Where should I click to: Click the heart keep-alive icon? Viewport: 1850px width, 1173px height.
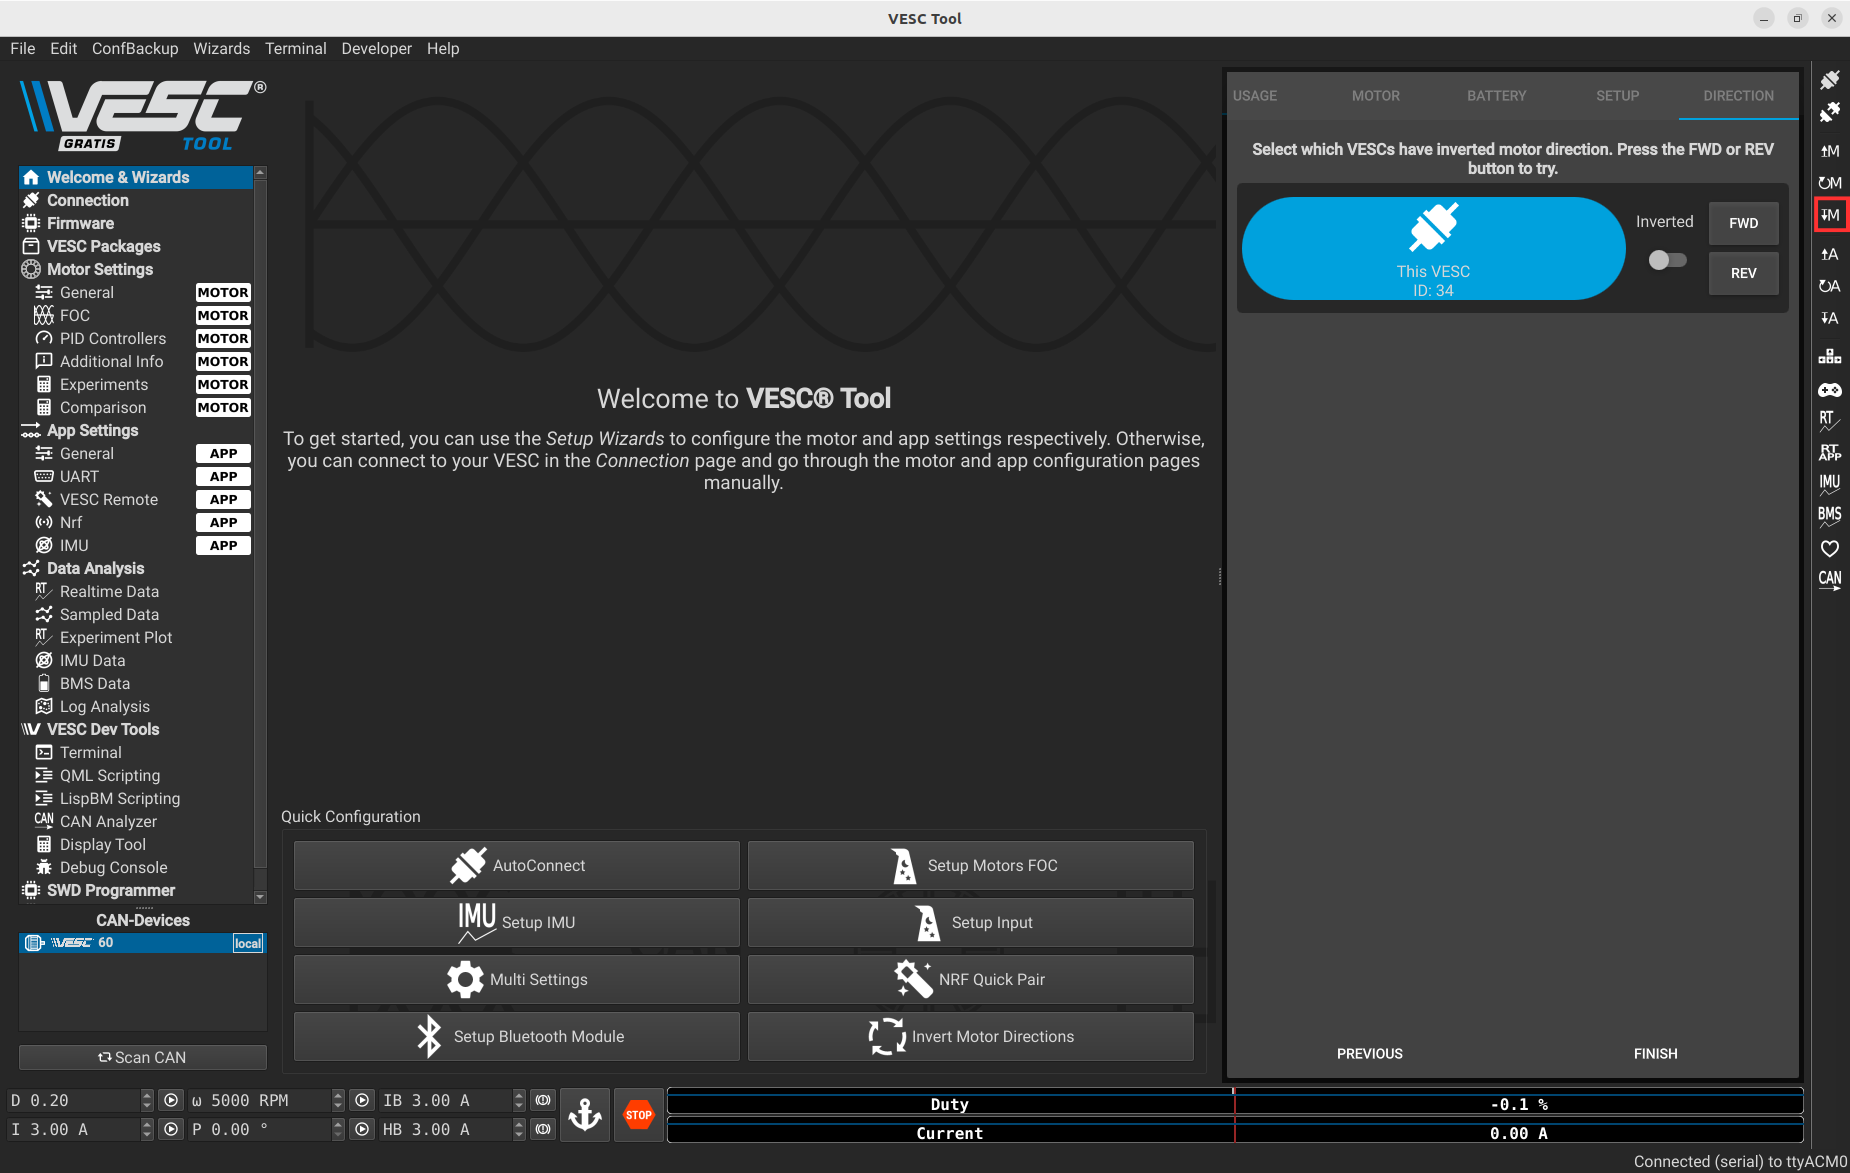point(1829,548)
